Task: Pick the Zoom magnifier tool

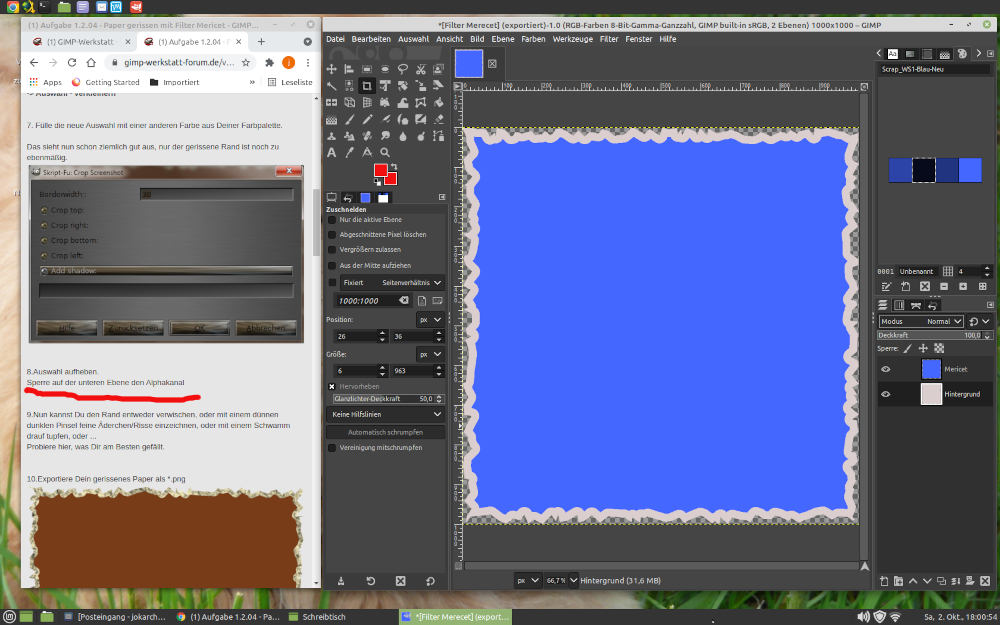Action: pyautogui.click(x=384, y=152)
